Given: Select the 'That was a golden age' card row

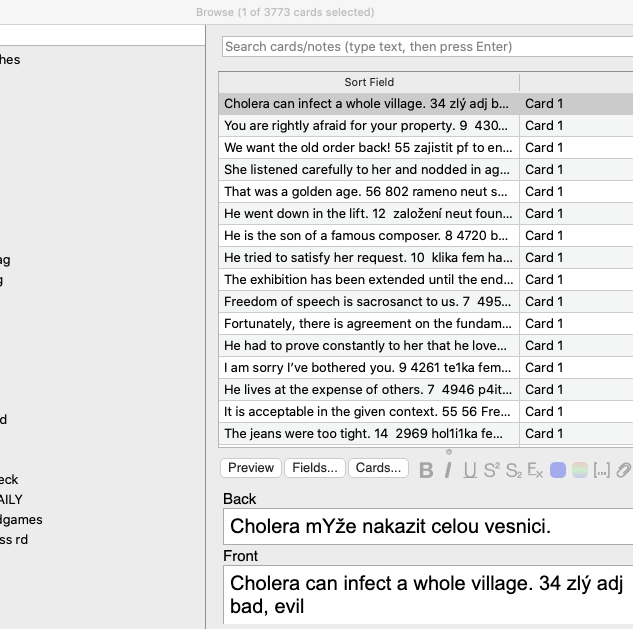Looking at the screenshot, I should (x=367, y=191).
